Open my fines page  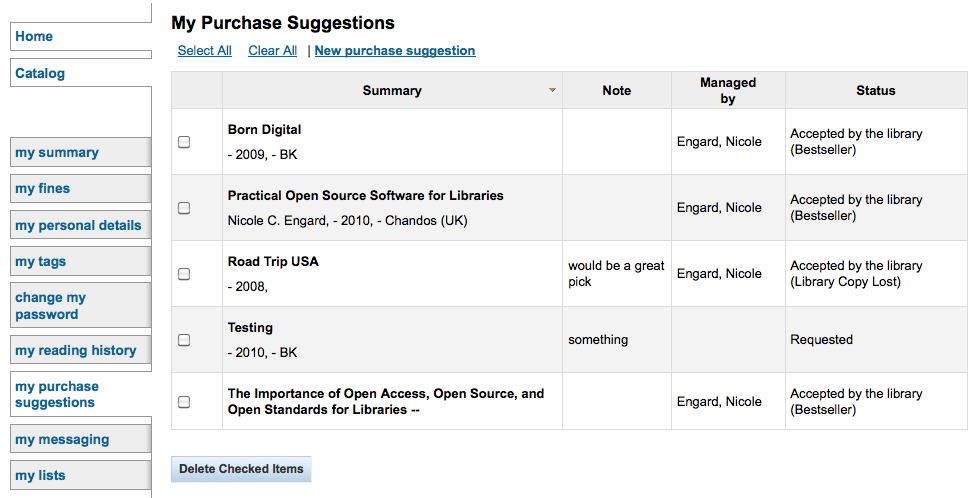coord(81,188)
